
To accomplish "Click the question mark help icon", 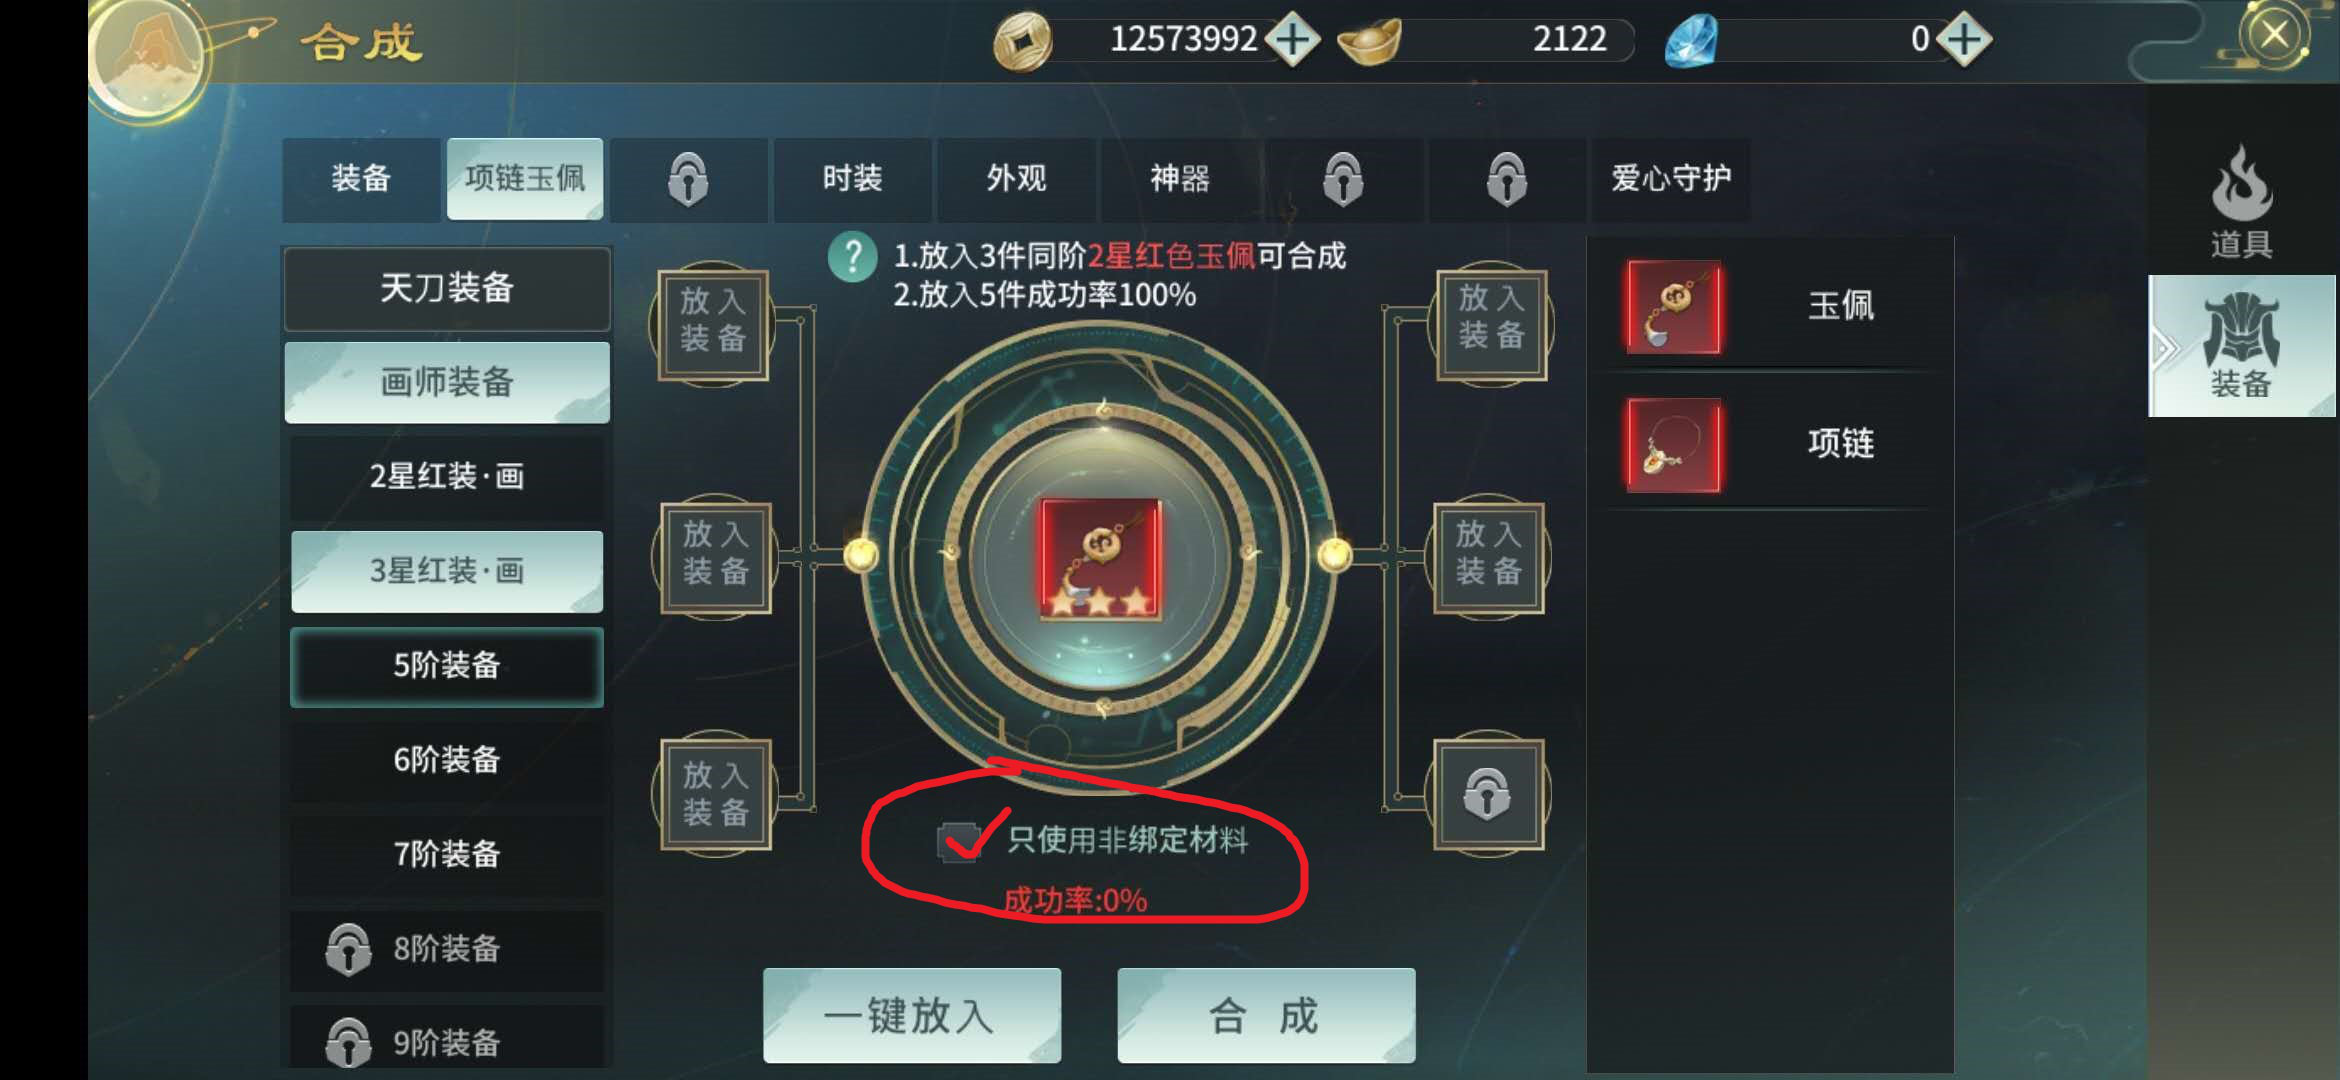I will (852, 258).
